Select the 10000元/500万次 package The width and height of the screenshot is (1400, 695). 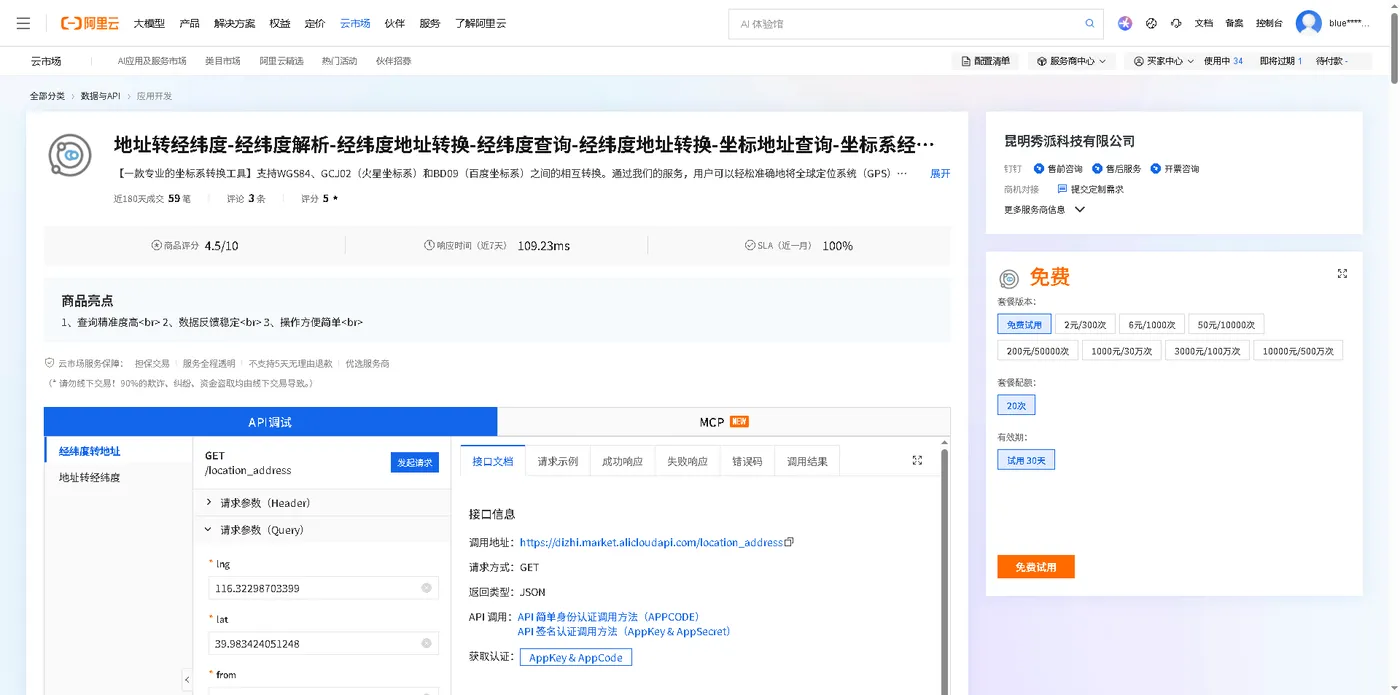click(1298, 351)
